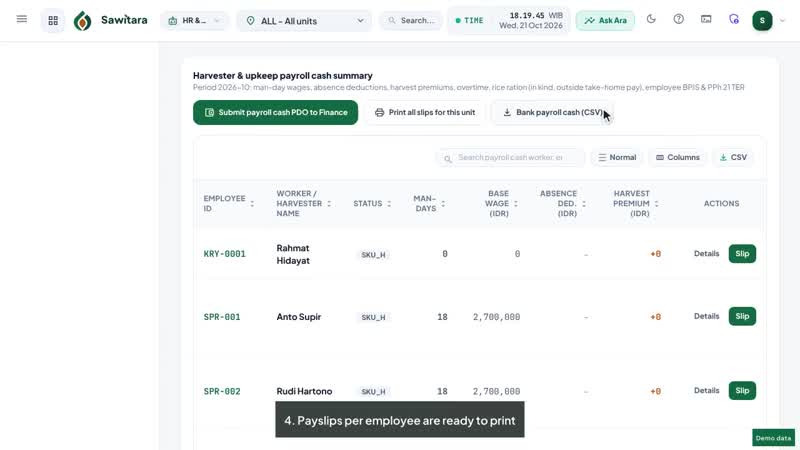Click the TIME status indicator
Viewport: 800px width, 450px height.
[x=469, y=20]
